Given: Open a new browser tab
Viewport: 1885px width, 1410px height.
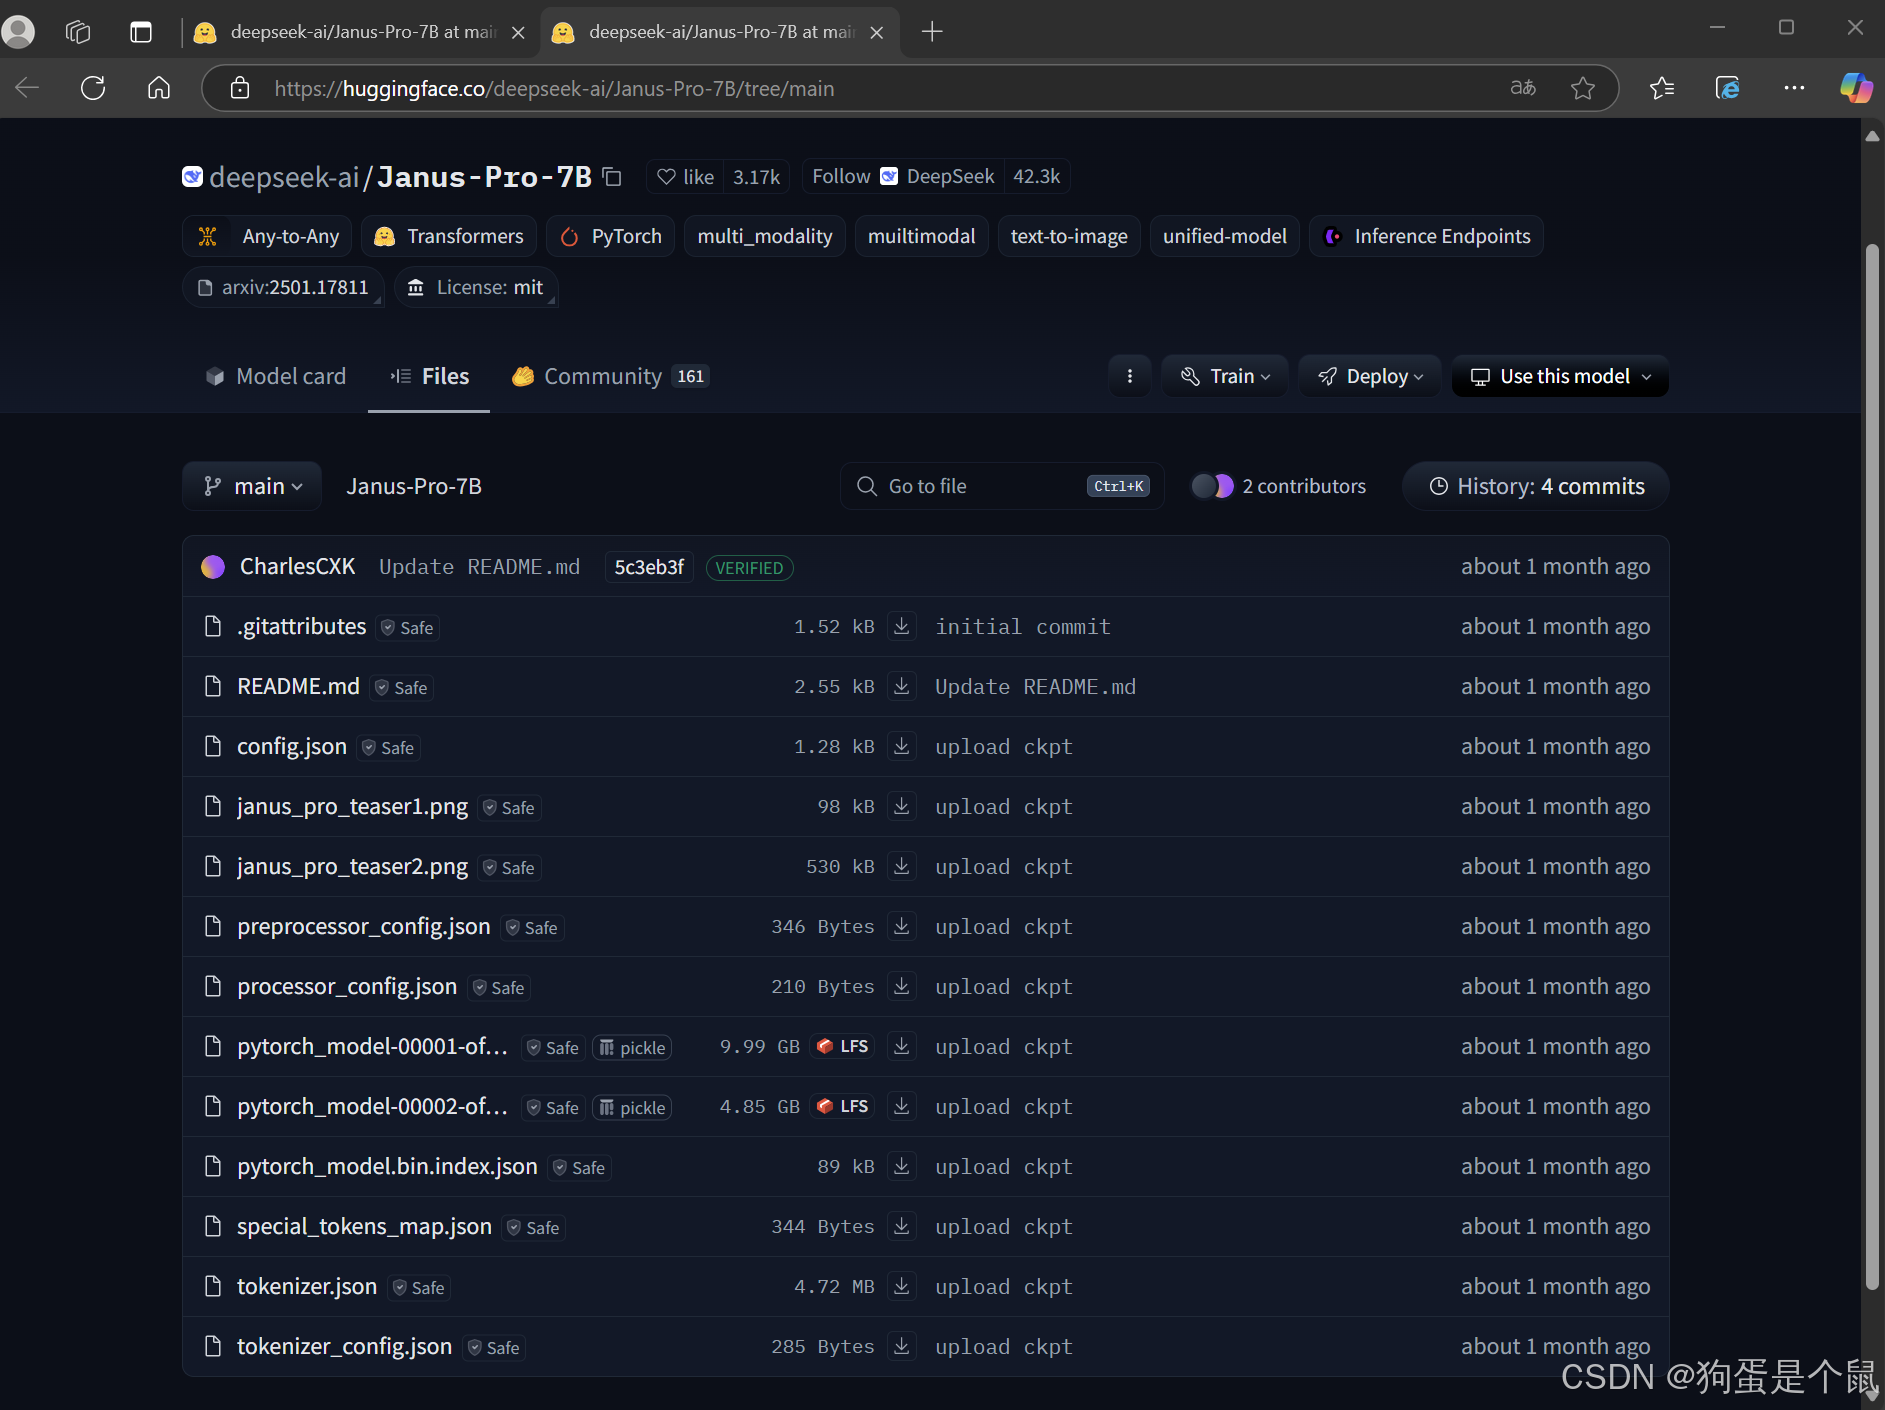Looking at the screenshot, I should coord(932,32).
